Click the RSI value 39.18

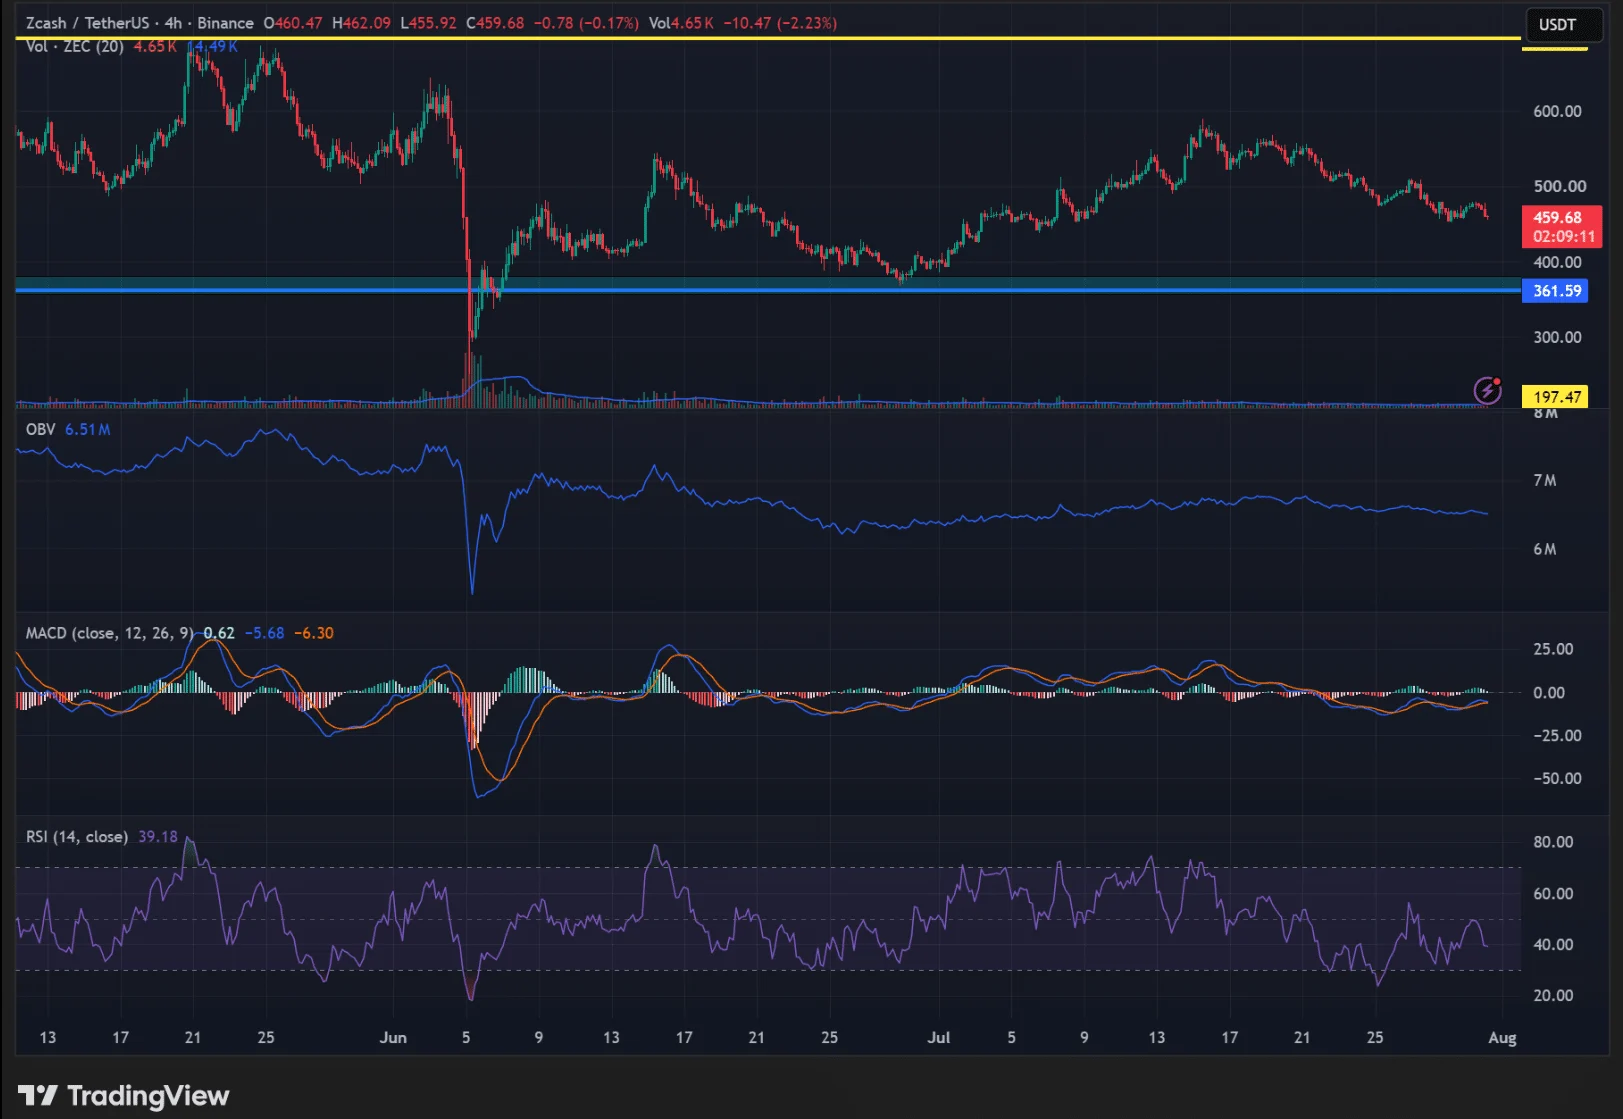coord(158,836)
